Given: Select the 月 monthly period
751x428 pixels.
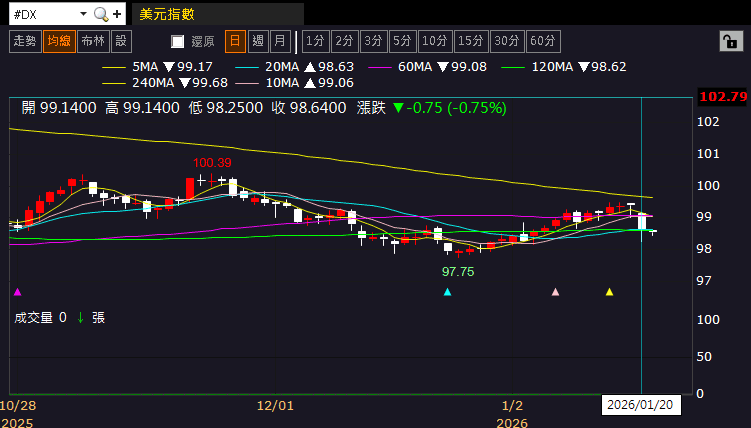Looking at the screenshot, I should [x=280, y=41].
